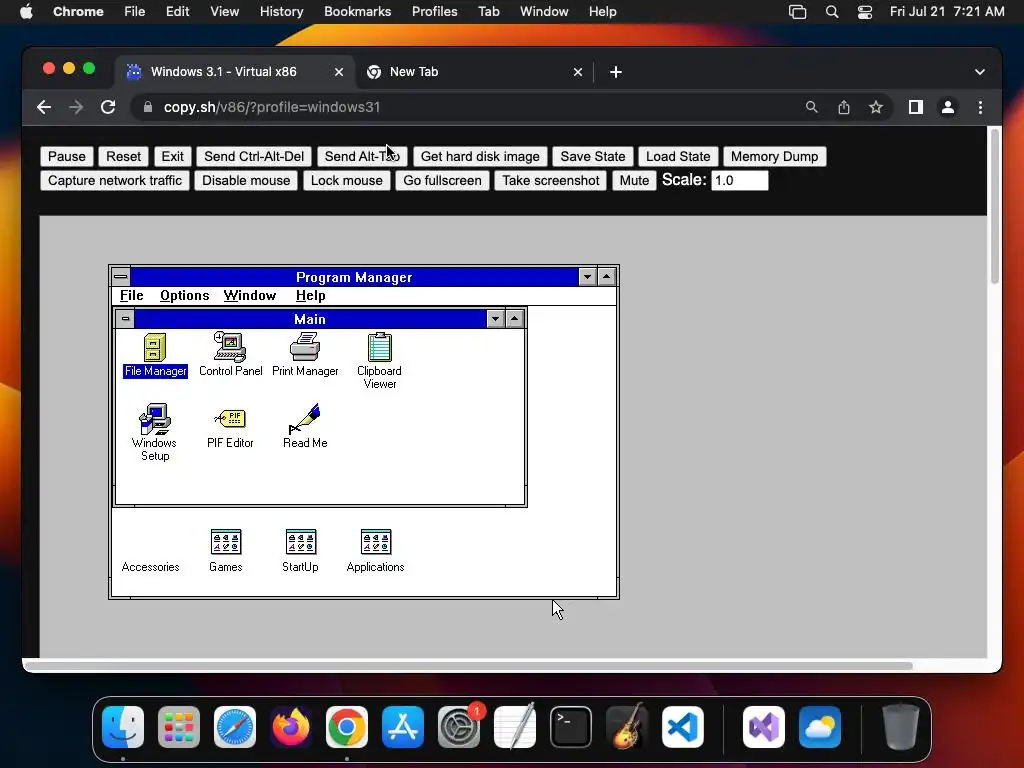The image size is (1024, 768).
Task: Open Terminal from the Dock
Action: click(571, 727)
